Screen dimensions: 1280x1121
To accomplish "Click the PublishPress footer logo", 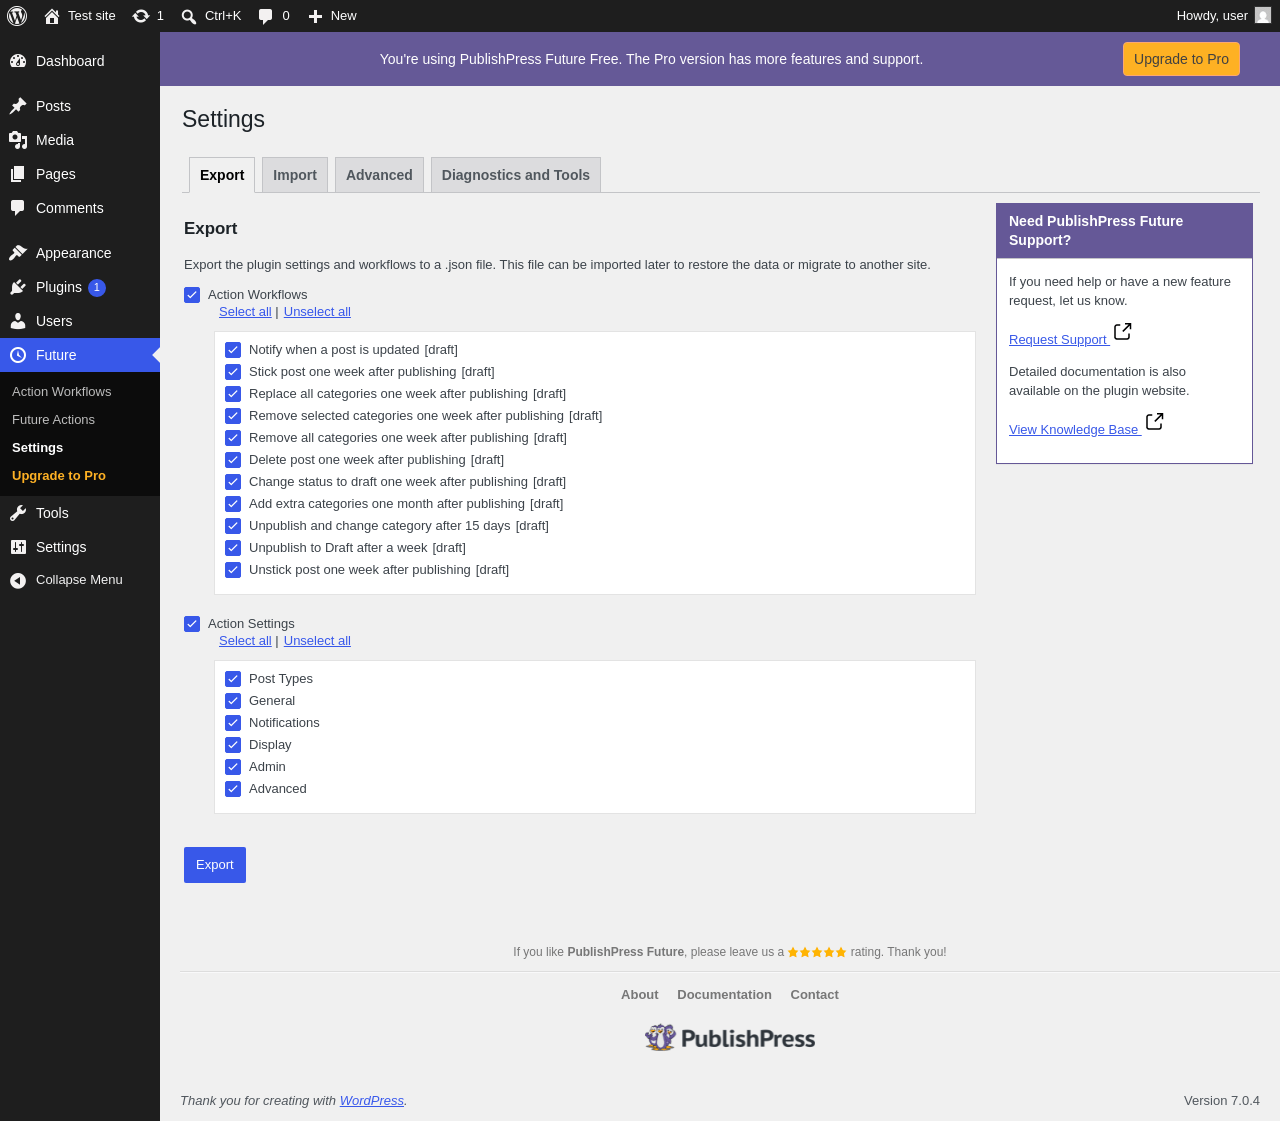I will point(730,1038).
